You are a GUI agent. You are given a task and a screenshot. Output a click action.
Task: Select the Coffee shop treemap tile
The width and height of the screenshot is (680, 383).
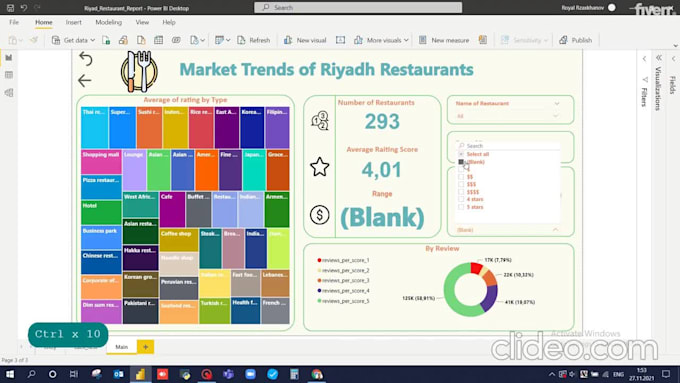pyautogui.click(x=179, y=241)
